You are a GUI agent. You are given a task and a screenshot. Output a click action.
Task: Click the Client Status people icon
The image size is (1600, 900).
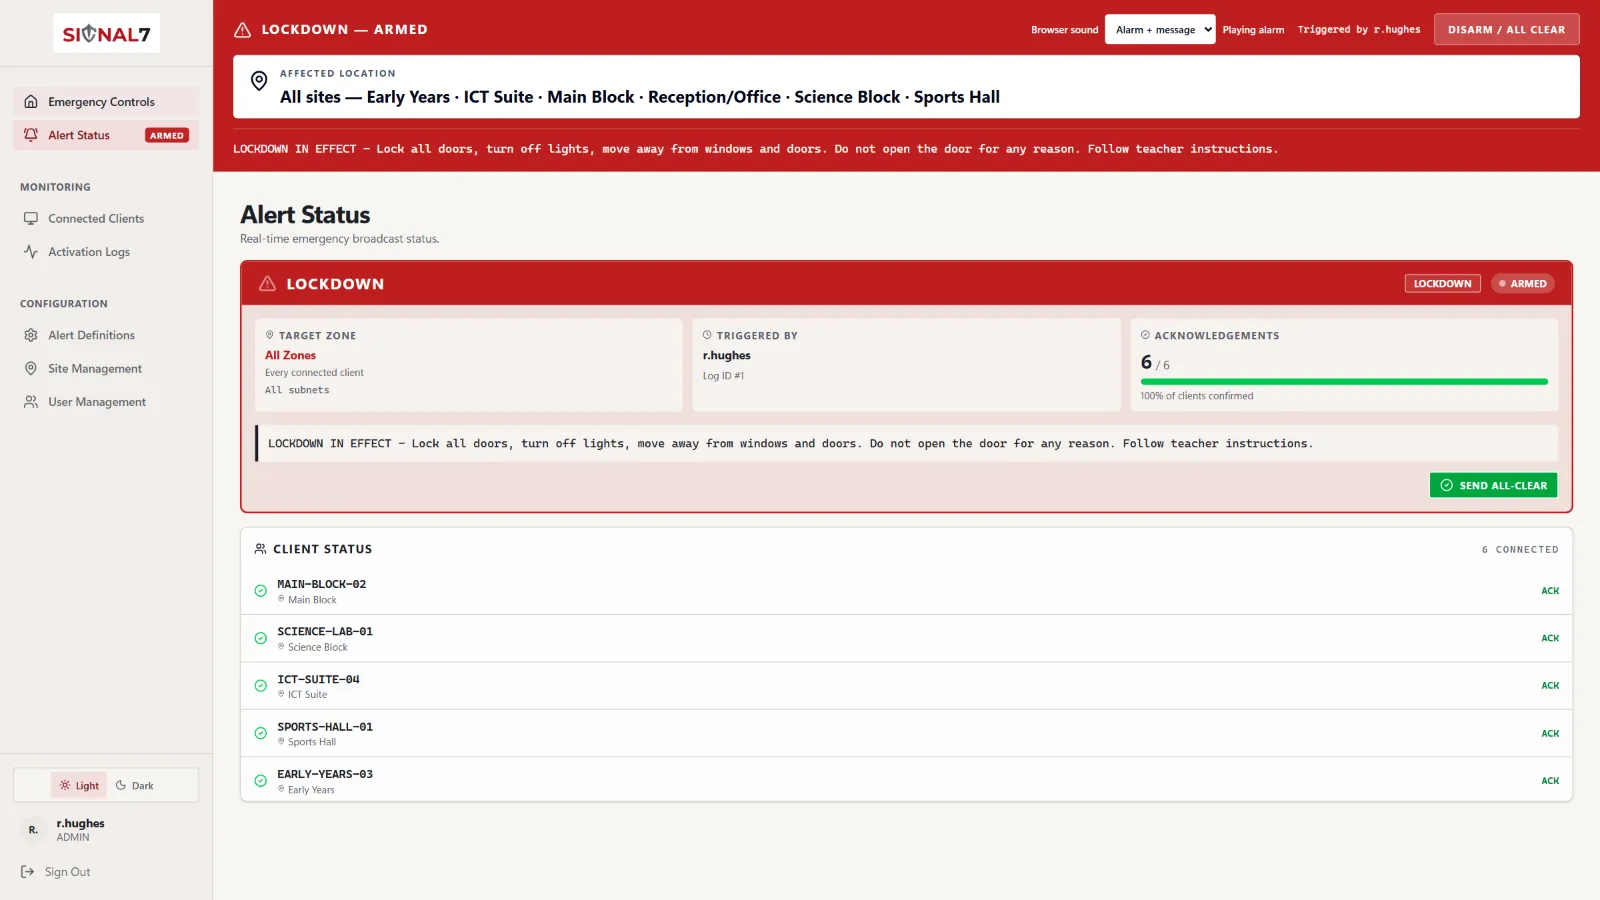click(260, 549)
